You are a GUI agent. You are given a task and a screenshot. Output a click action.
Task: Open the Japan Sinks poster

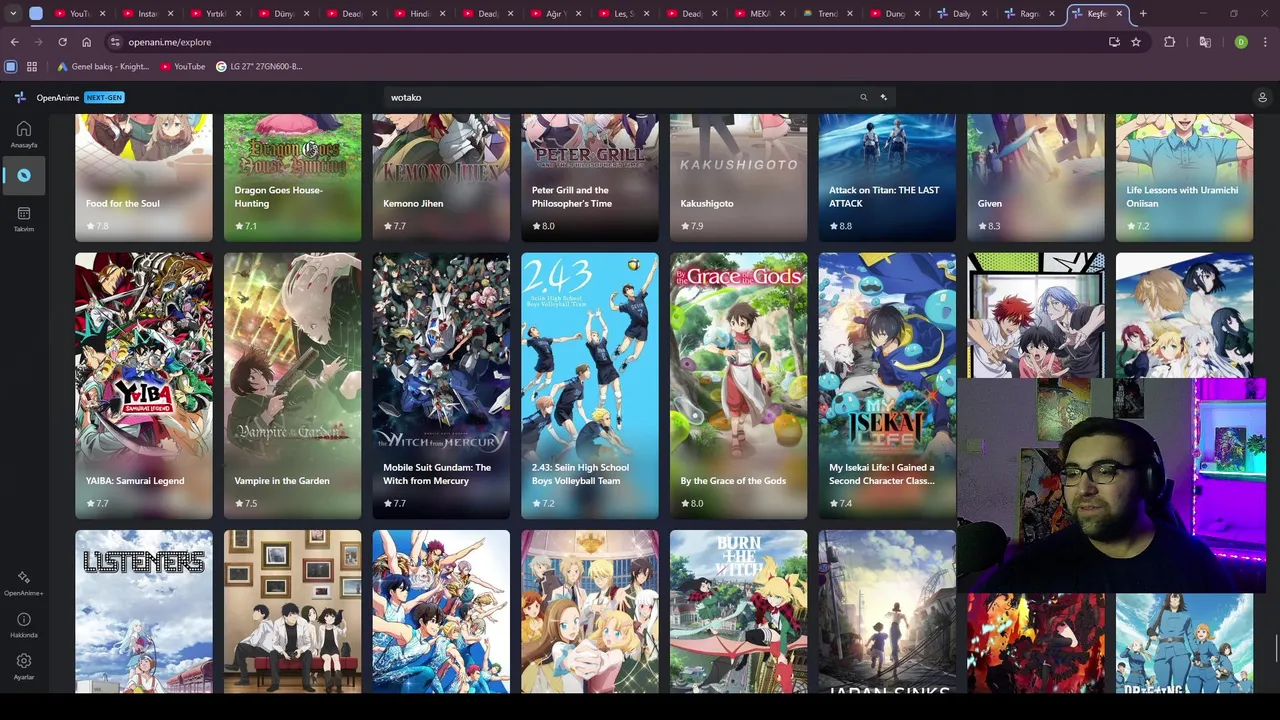pos(887,612)
